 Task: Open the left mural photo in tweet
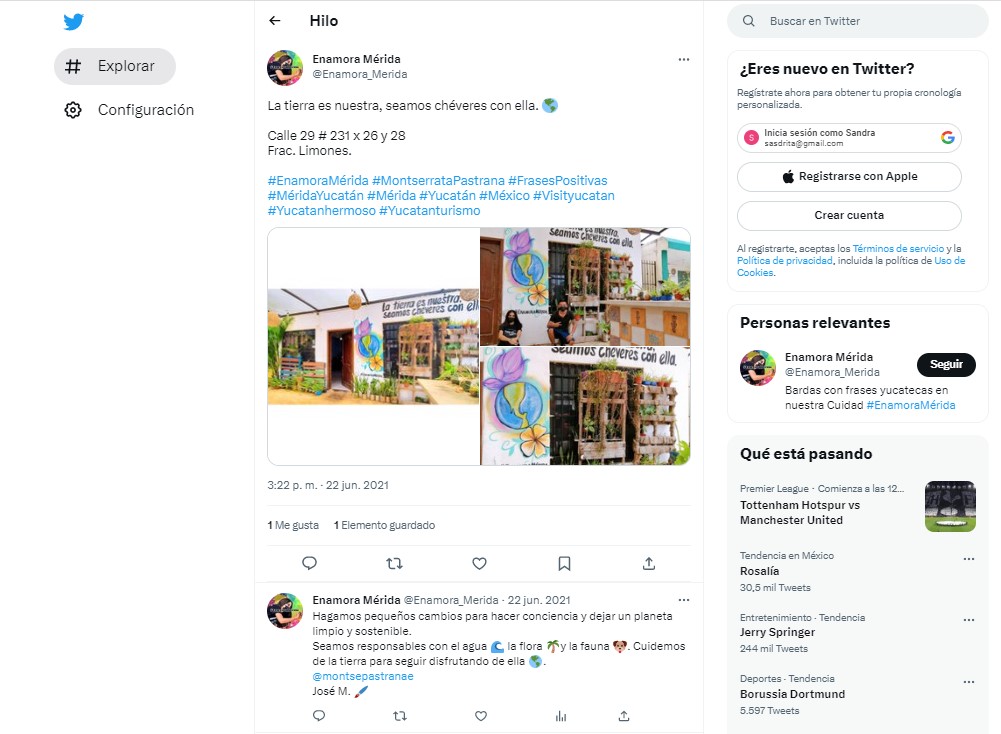pos(373,347)
